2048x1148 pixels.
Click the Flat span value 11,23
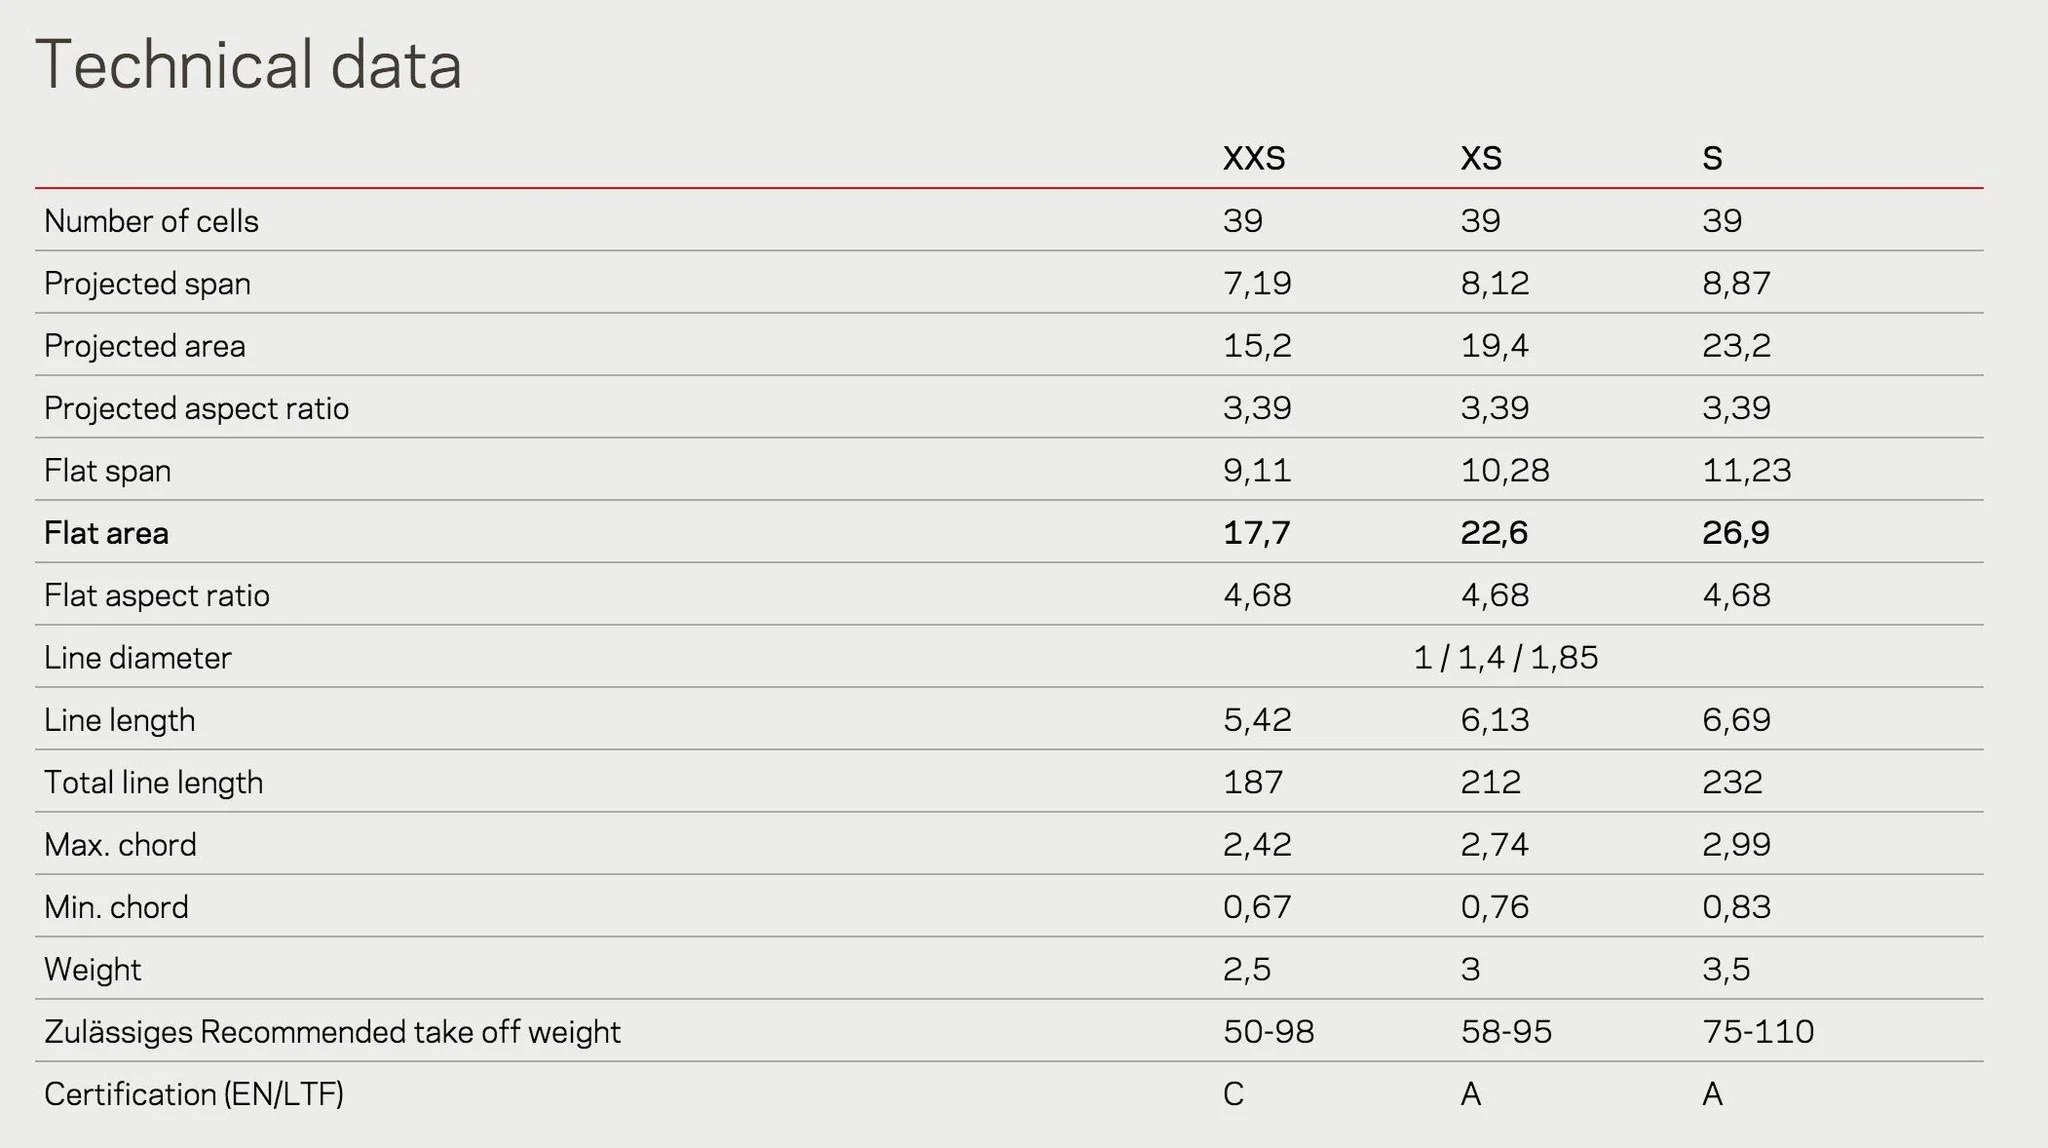pyautogui.click(x=1746, y=470)
